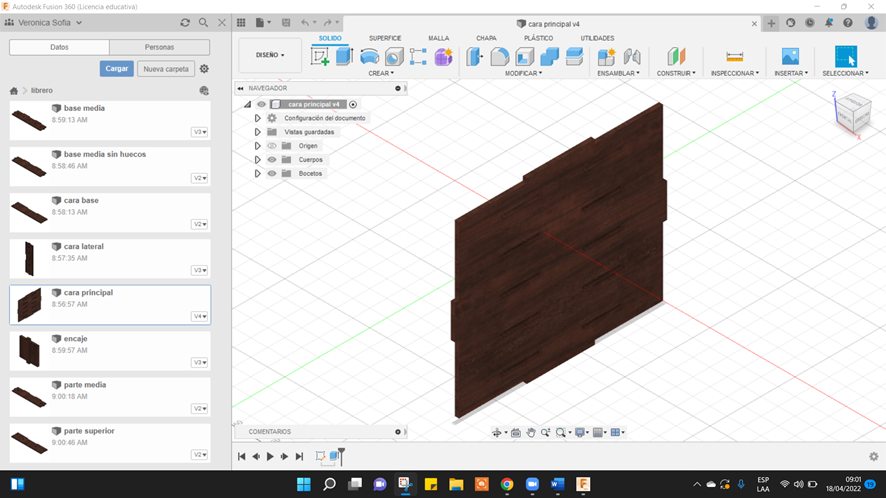Hide the Bocetos folder with eye icon
Screen dimensions: 886x498
click(271, 174)
